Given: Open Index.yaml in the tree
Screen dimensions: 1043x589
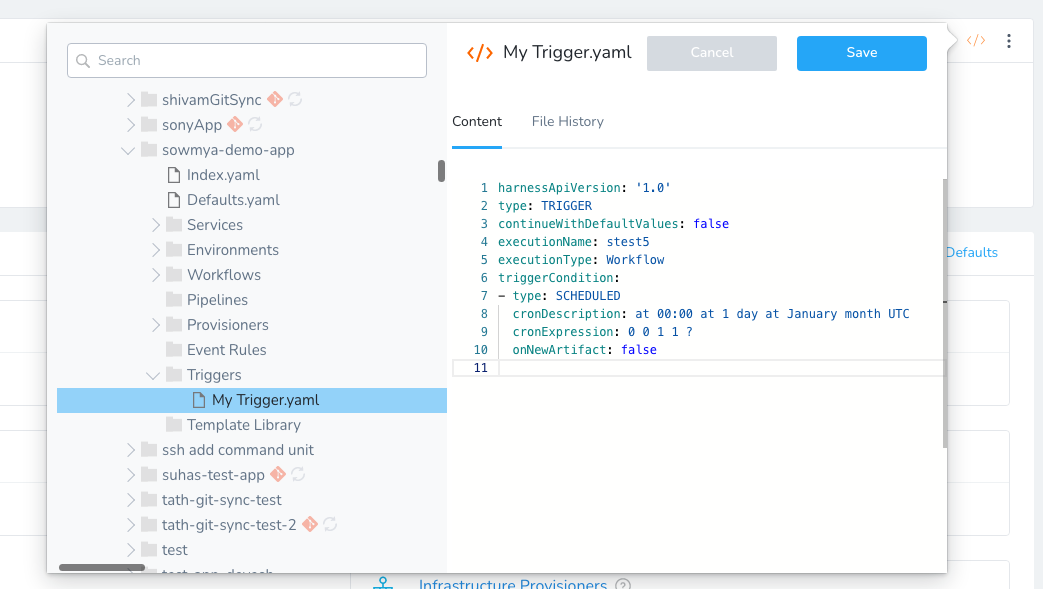Looking at the screenshot, I should (x=223, y=175).
